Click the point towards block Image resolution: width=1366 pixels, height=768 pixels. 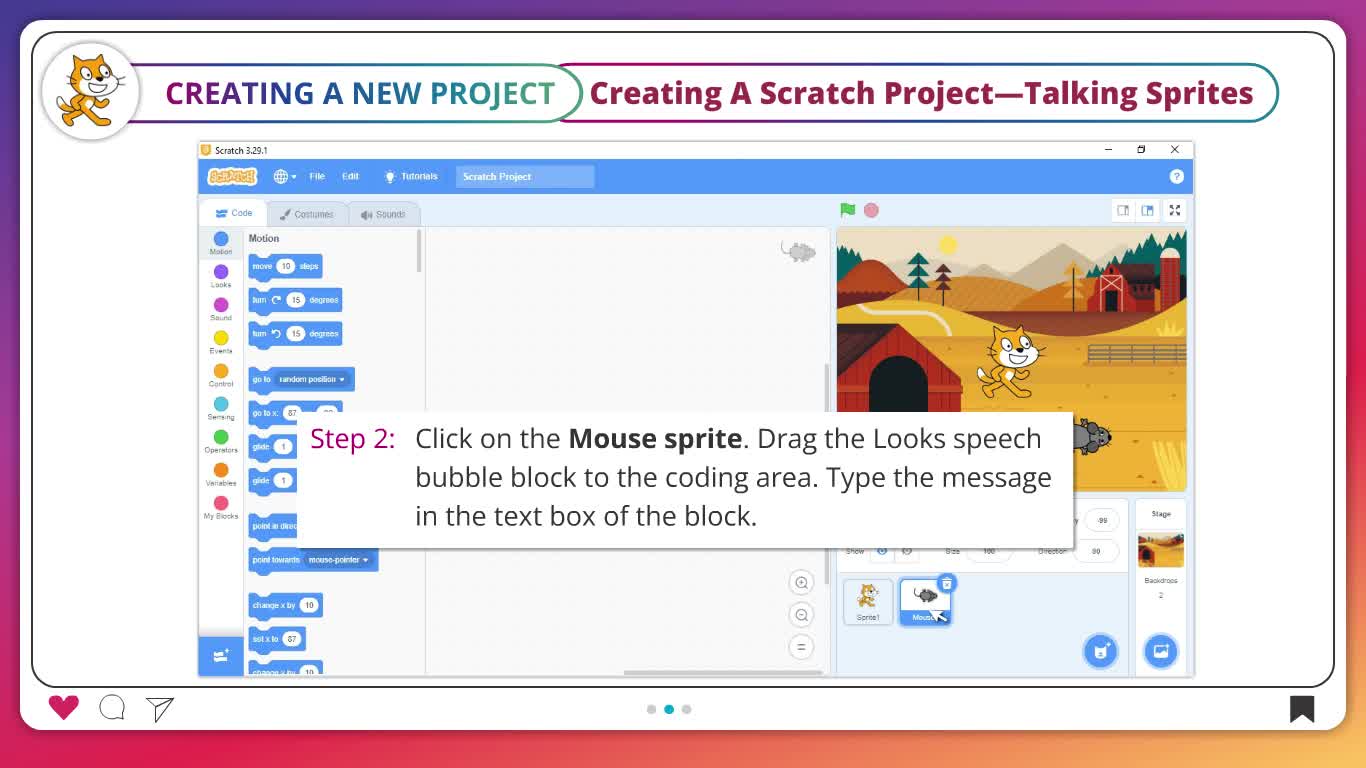(x=313, y=560)
